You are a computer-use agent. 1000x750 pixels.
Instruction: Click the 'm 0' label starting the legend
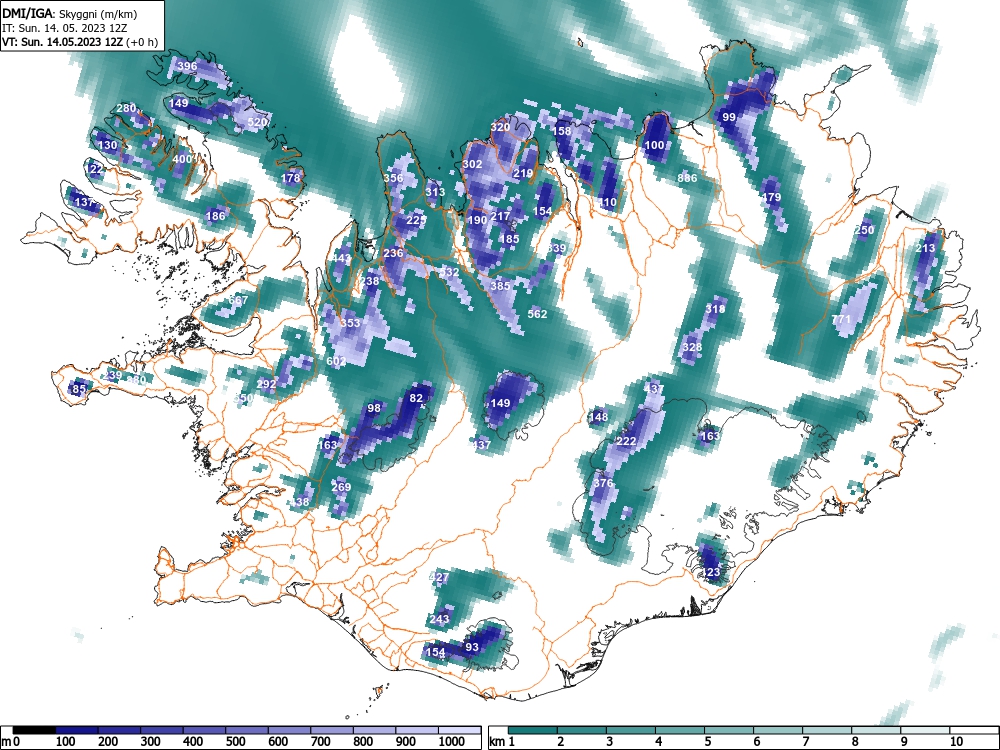[x=11, y=742]
